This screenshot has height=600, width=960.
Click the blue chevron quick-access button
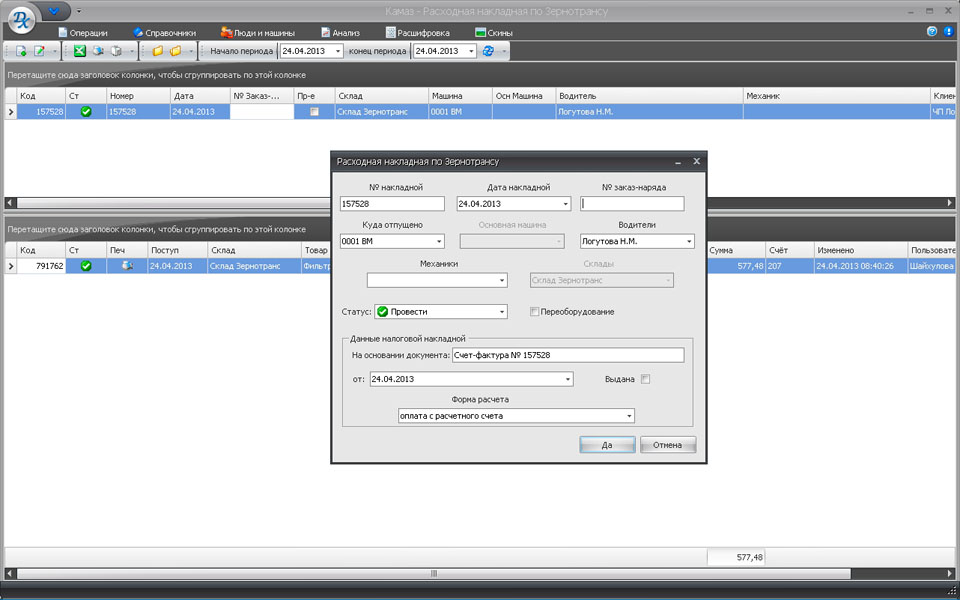(x=55, y=11)
